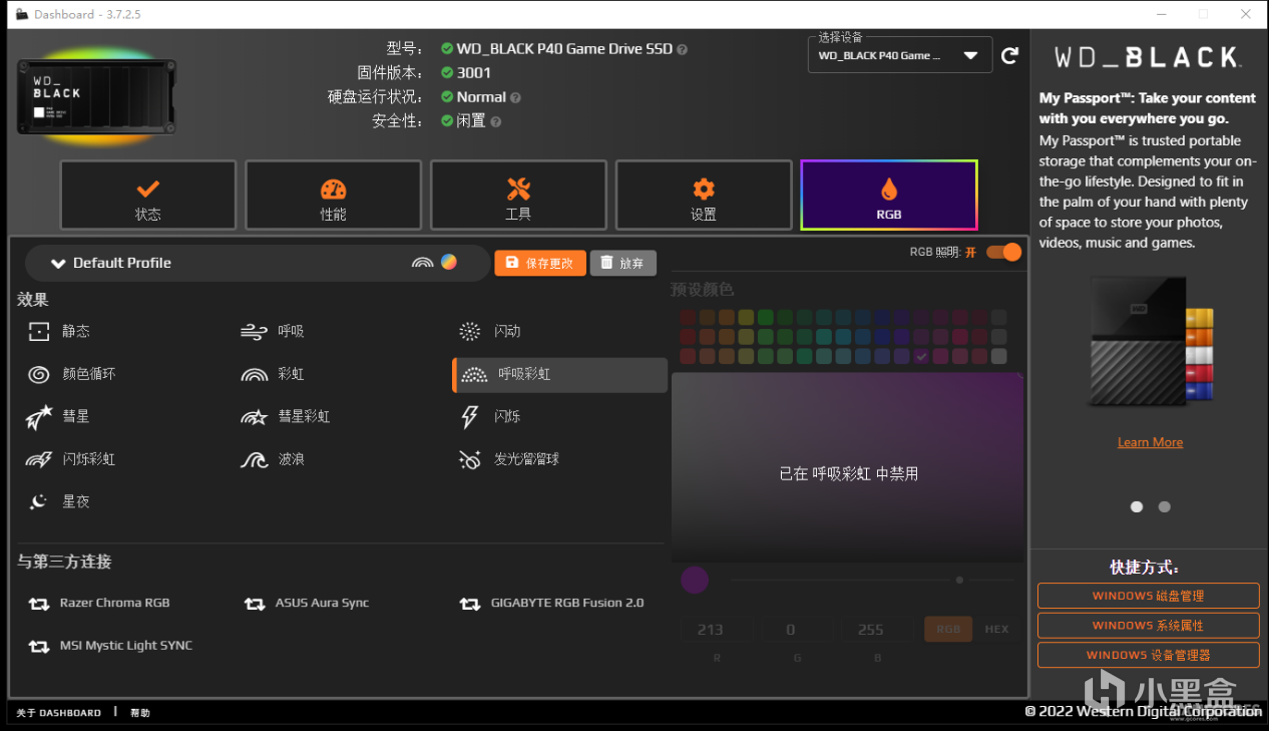Screen dimensions: 1274x736
Task: Click the 放弃 discard button
Action: pos(623,263)
